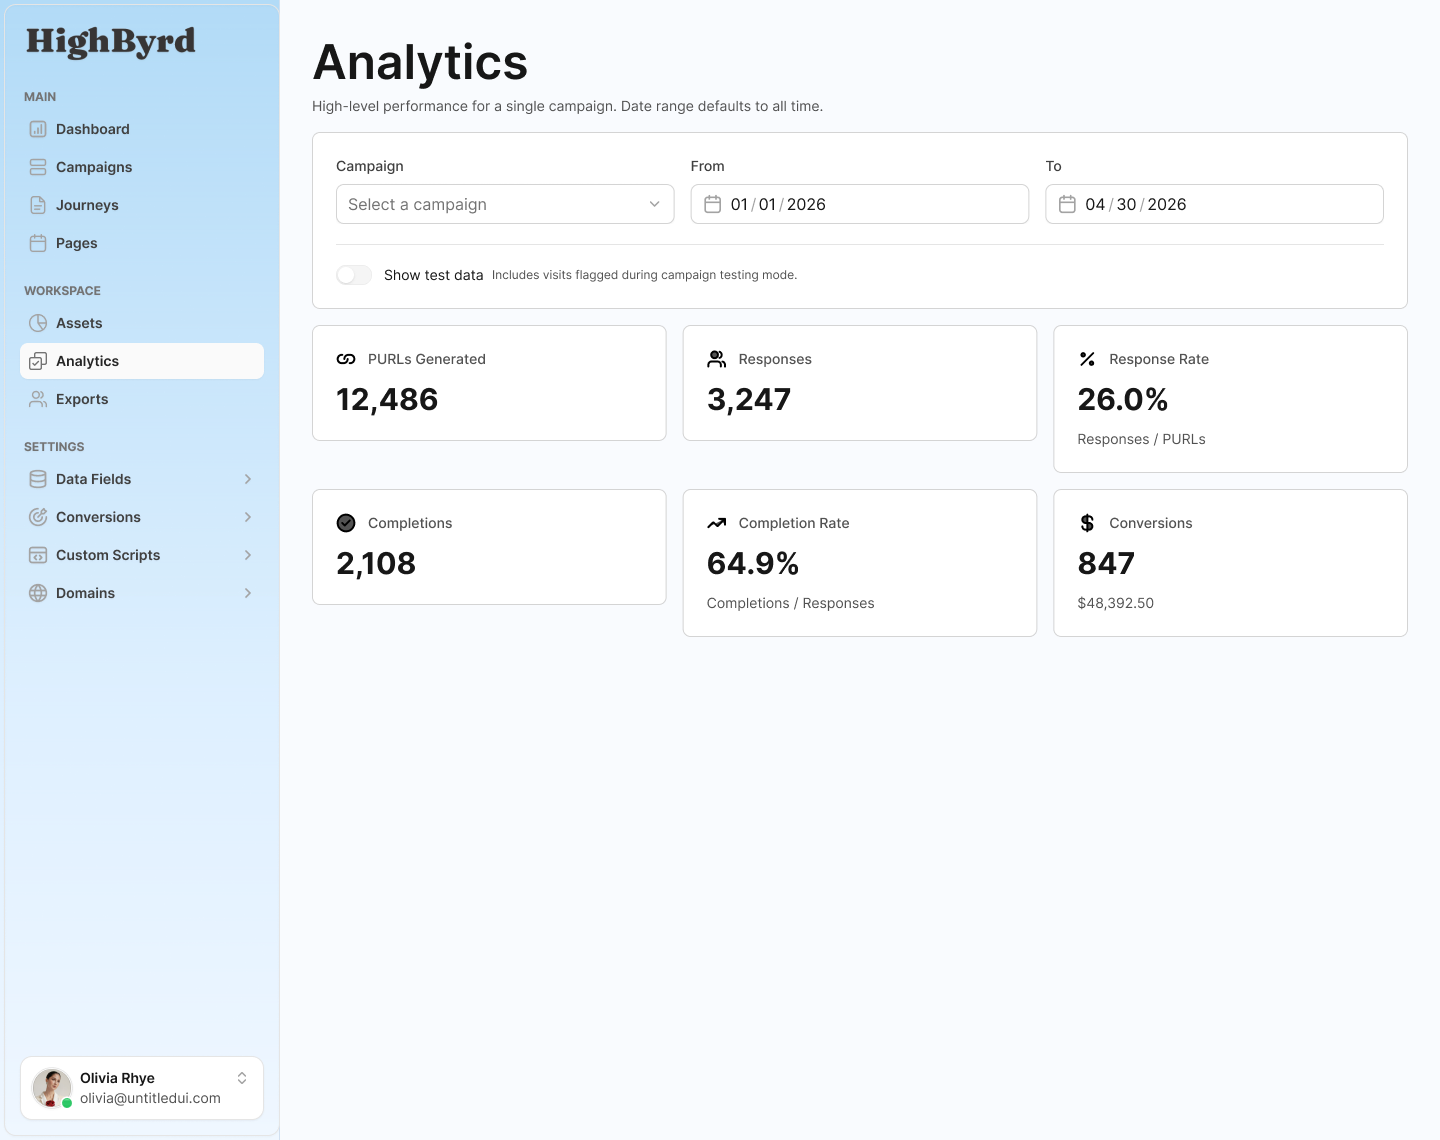This screenshot has width=1440, height=1140.
Task: Click the email olivia@untitledui.com
Action: coord(150,1098)
